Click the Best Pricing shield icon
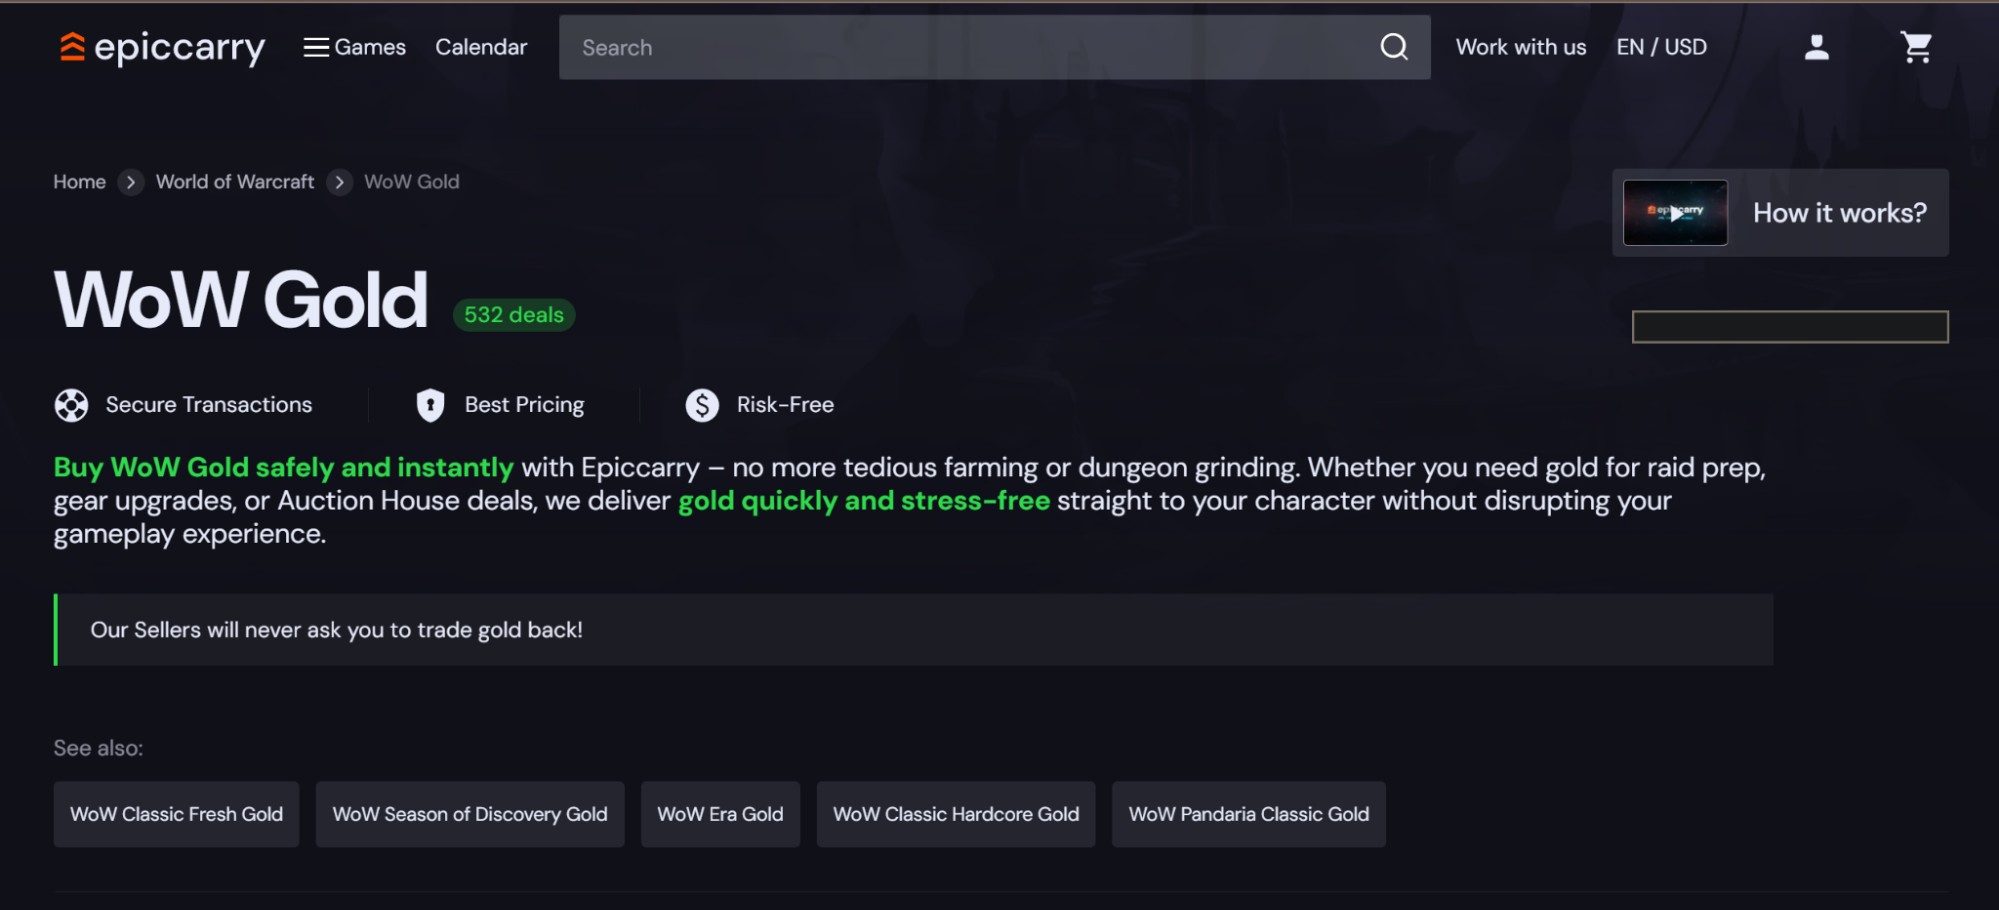This screenshot has width=1999, height=910. [x=430, y=405]
